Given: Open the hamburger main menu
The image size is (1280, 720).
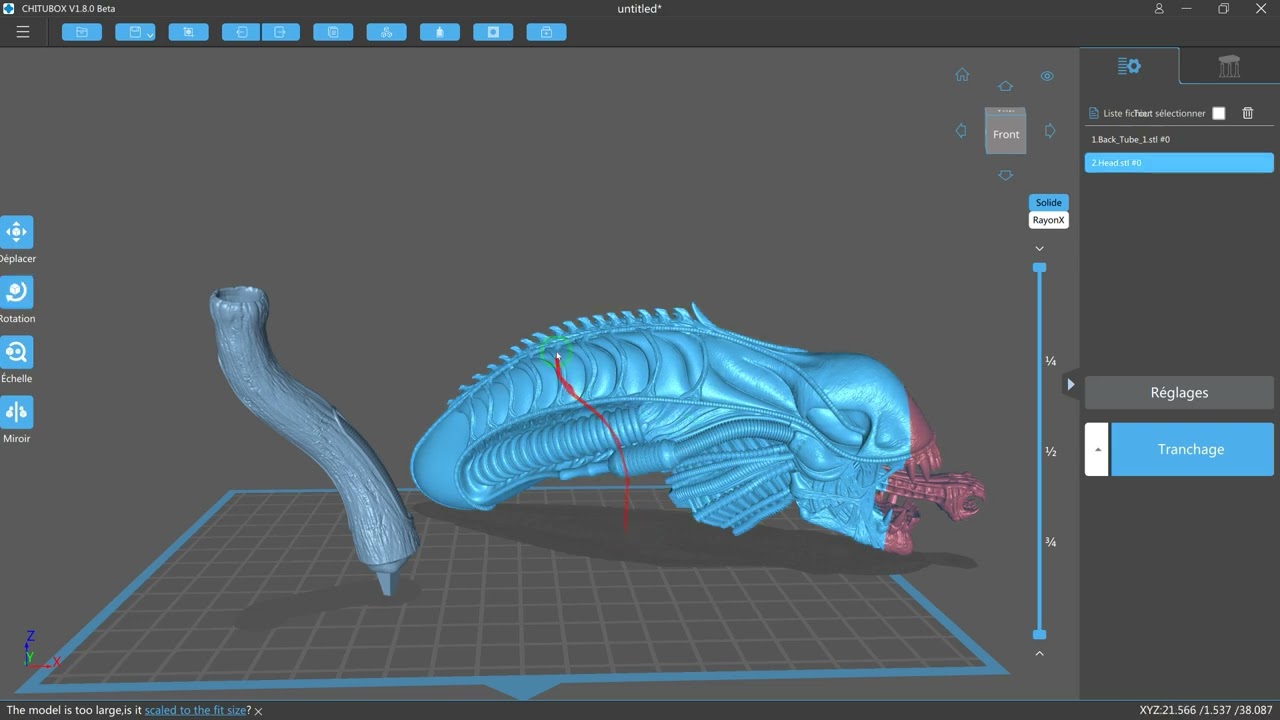Looking at the screenshot, I should [x=23, y=32].
